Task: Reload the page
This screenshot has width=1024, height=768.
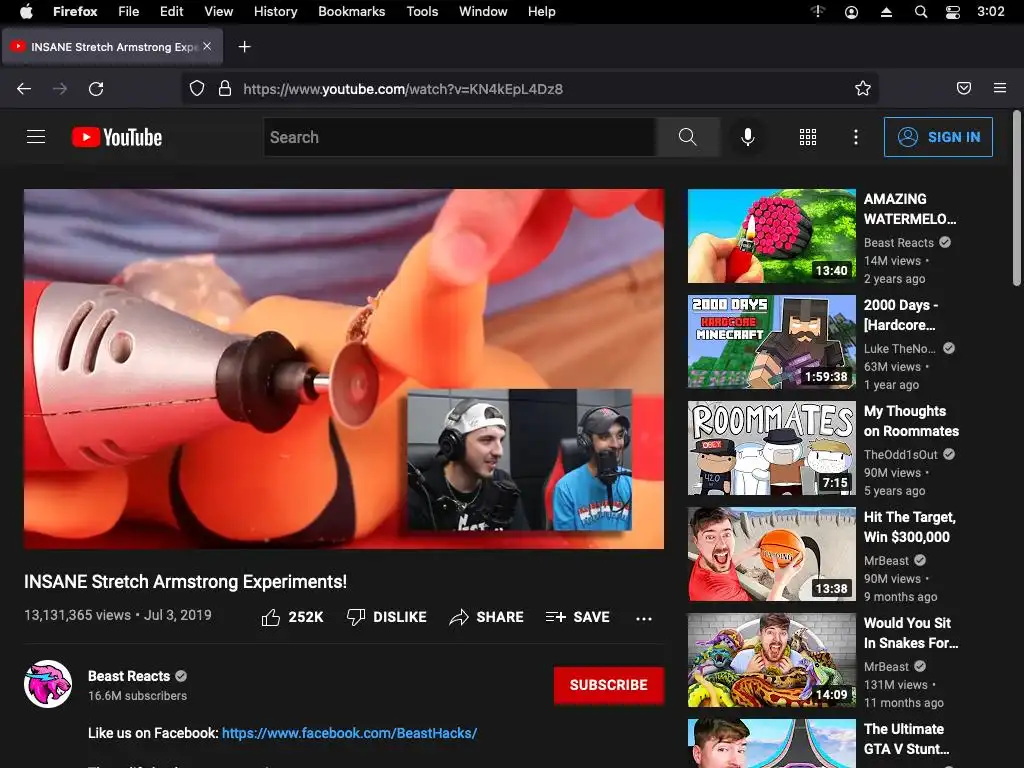Action: (x=96, y=89)
